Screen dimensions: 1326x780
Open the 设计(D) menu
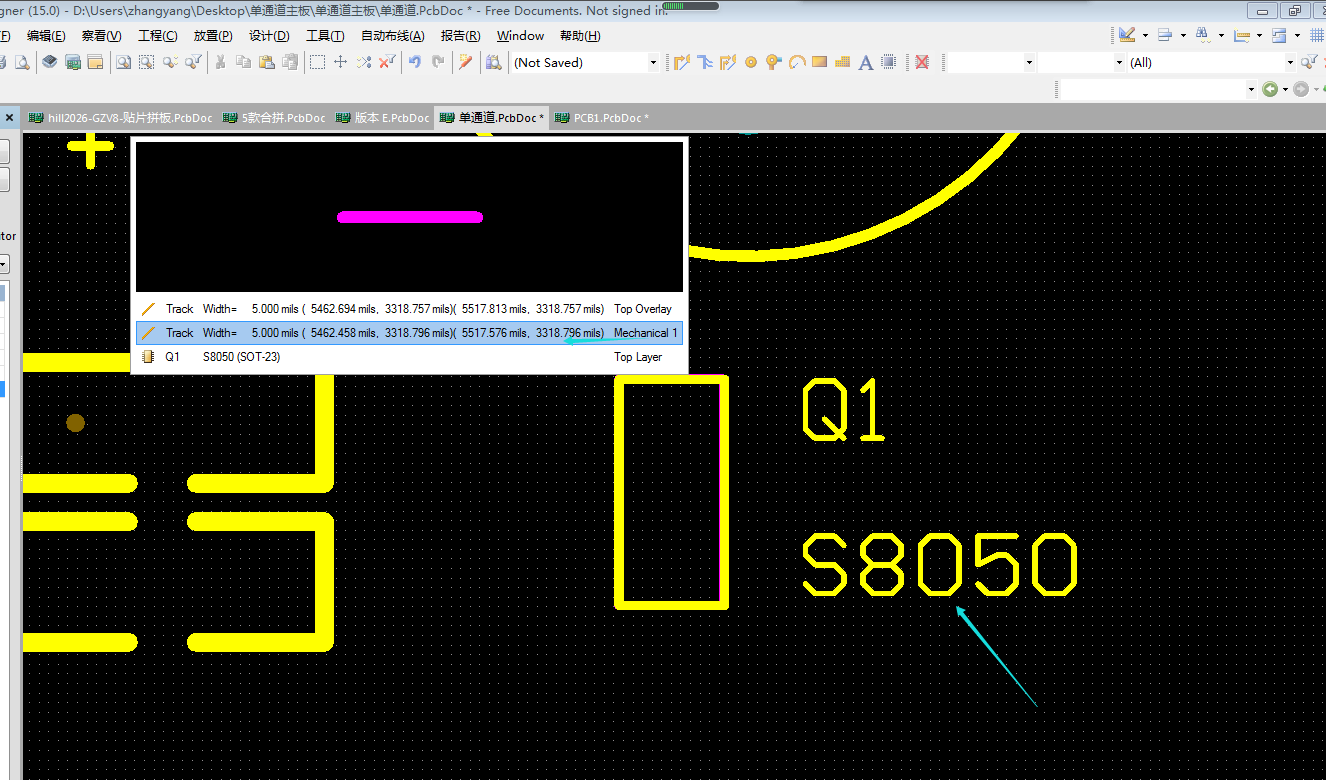(269, 36)
